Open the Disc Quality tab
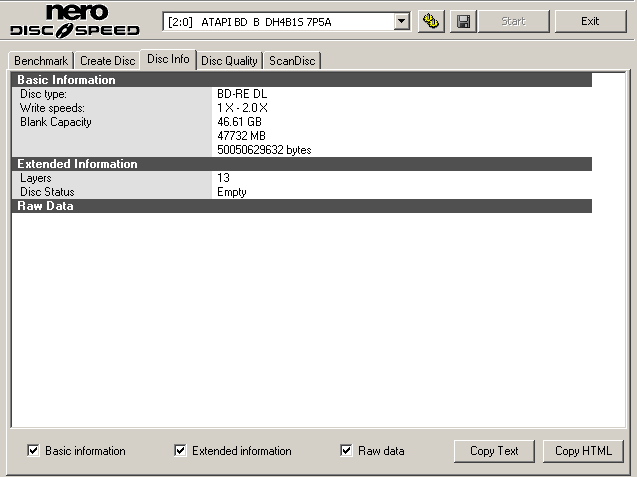 [x=230, y=61]
